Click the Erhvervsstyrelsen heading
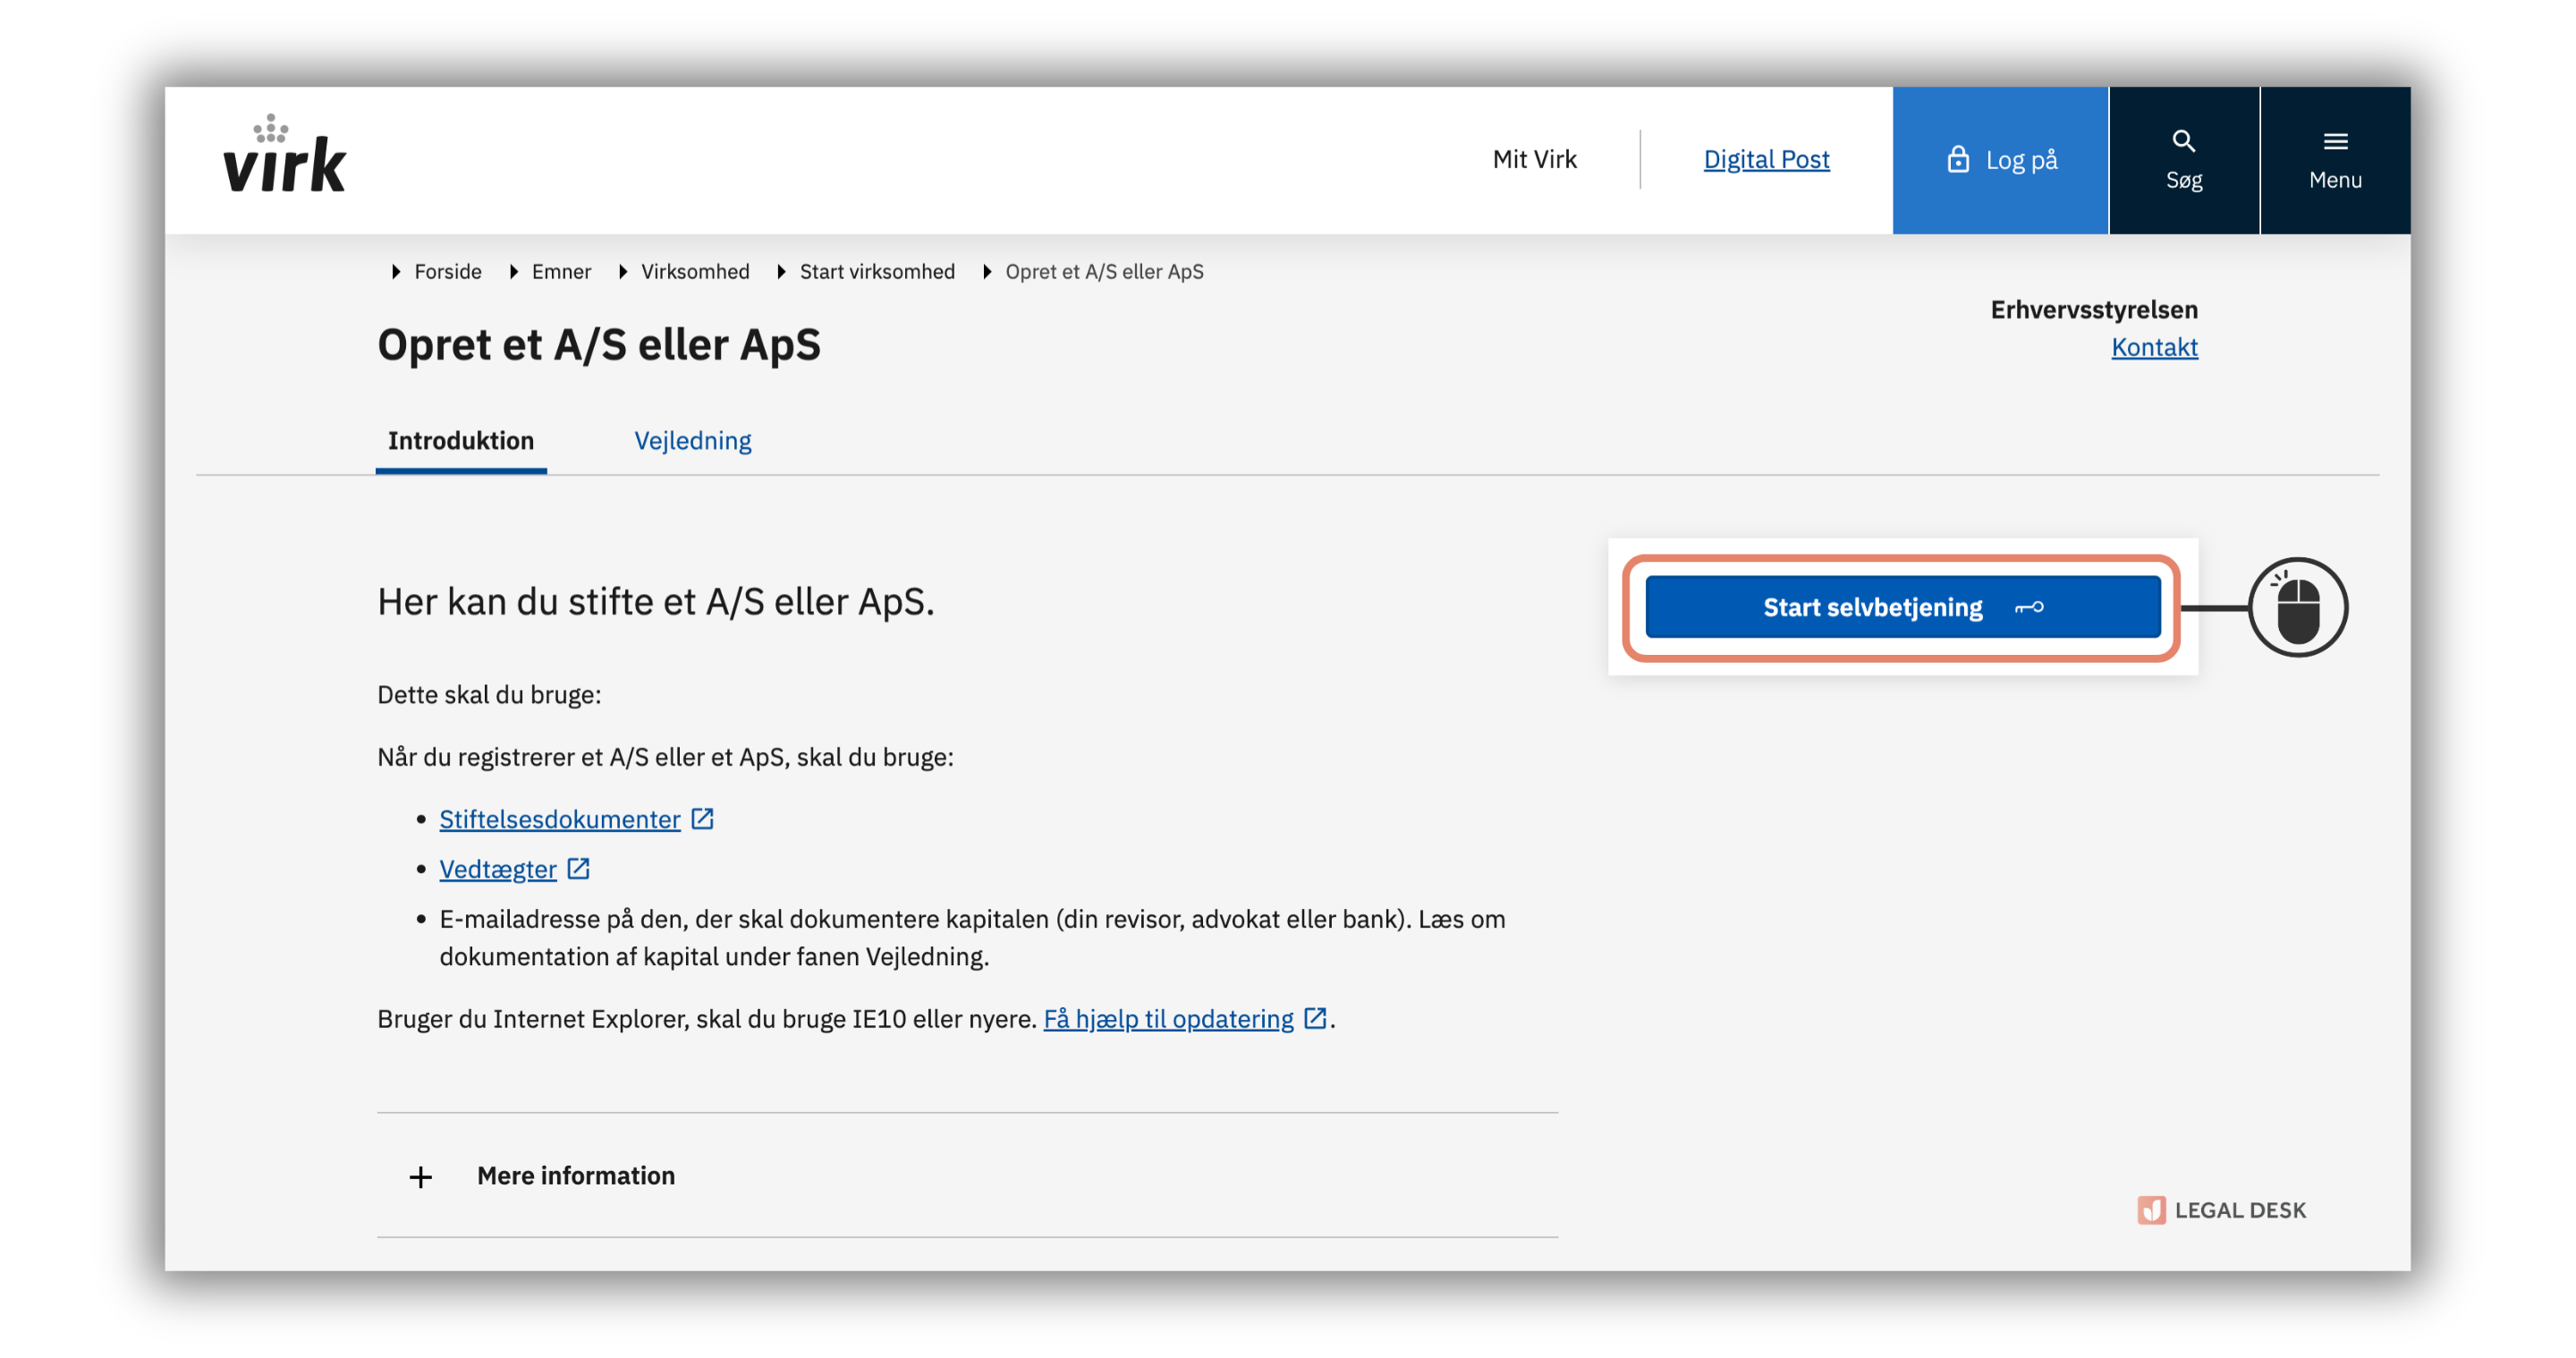 tap(2093, 310)
